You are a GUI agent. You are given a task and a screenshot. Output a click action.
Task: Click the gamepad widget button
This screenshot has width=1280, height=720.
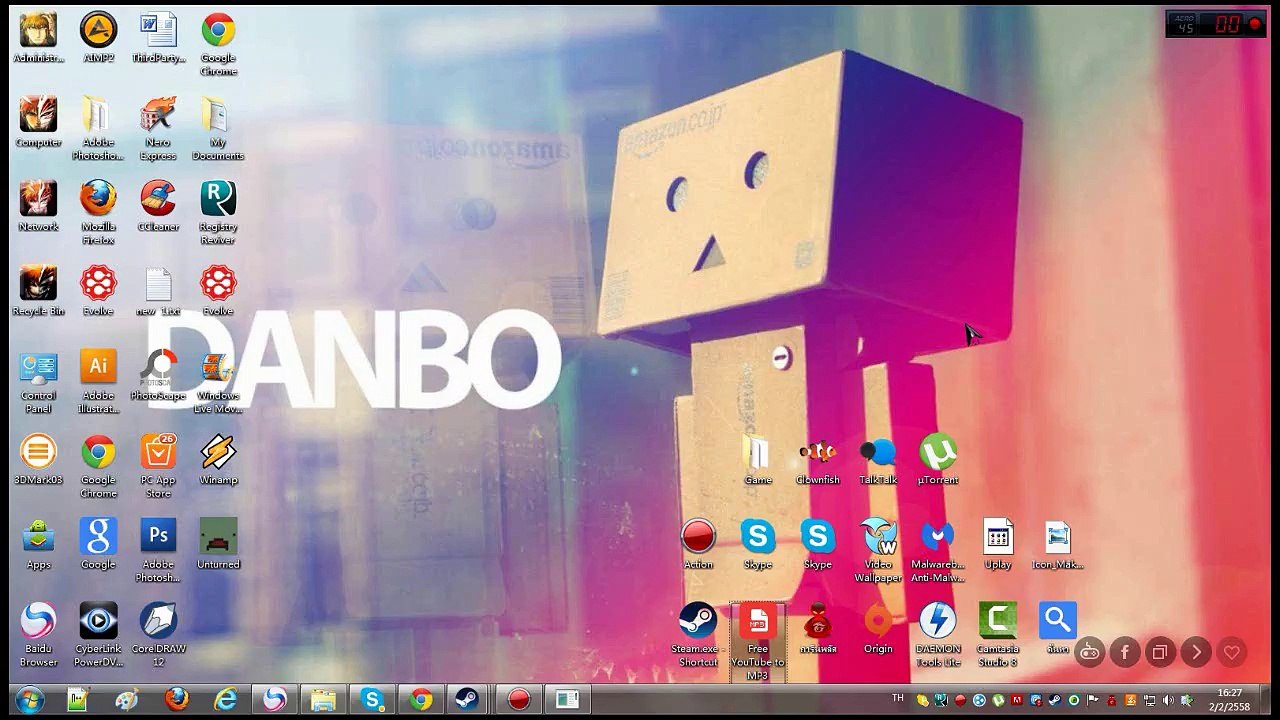(1090, 653)
